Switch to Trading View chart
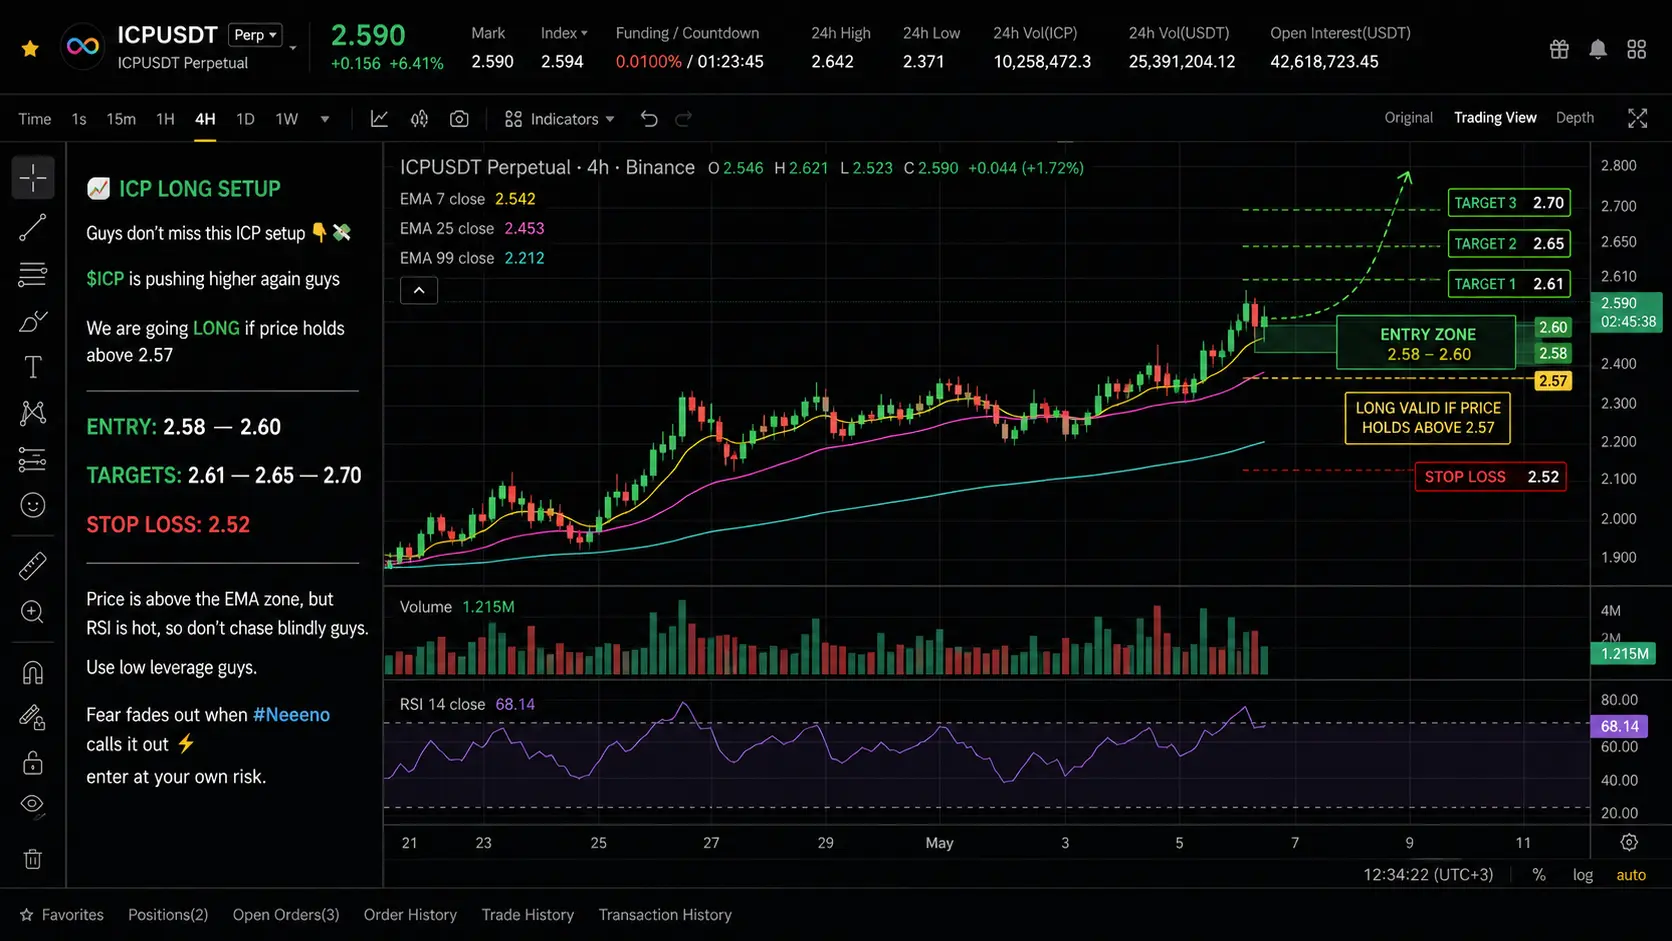The height and width of the screenshot is (941, 1672). [1495, 118]
